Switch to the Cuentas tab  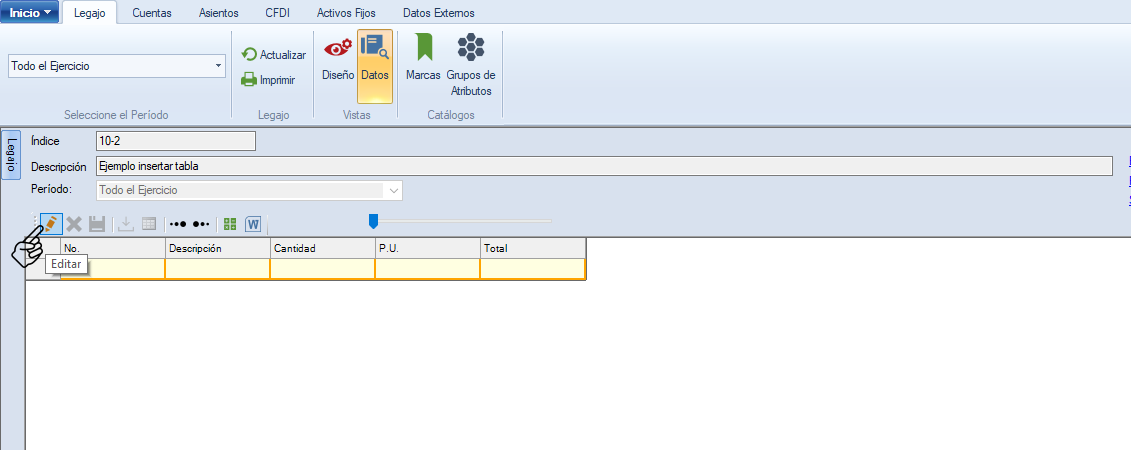(x=152, y=13)
